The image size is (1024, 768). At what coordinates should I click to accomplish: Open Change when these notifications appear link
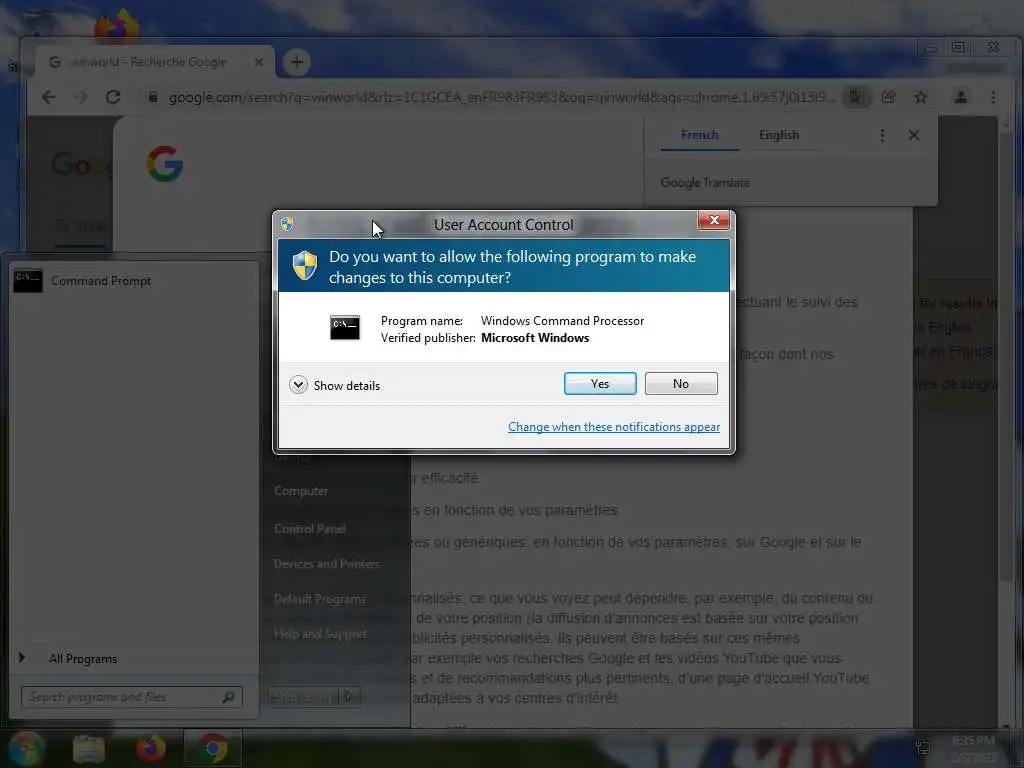click(614, 426)
